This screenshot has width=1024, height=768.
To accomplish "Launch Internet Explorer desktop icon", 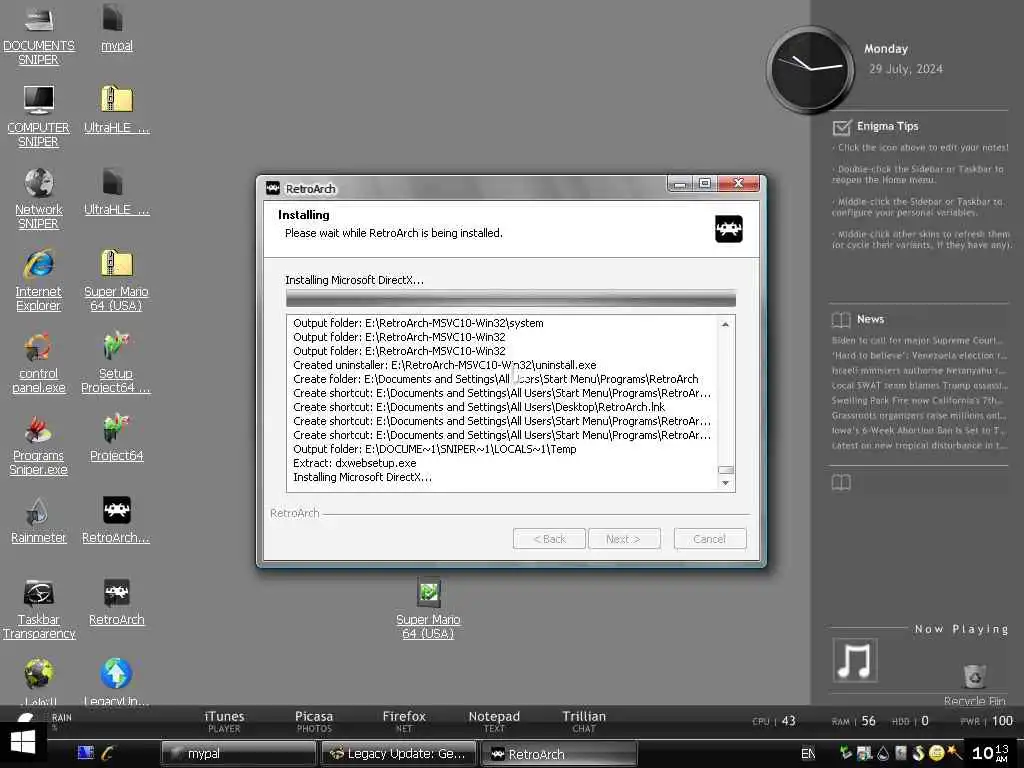I will pos(39,281).
